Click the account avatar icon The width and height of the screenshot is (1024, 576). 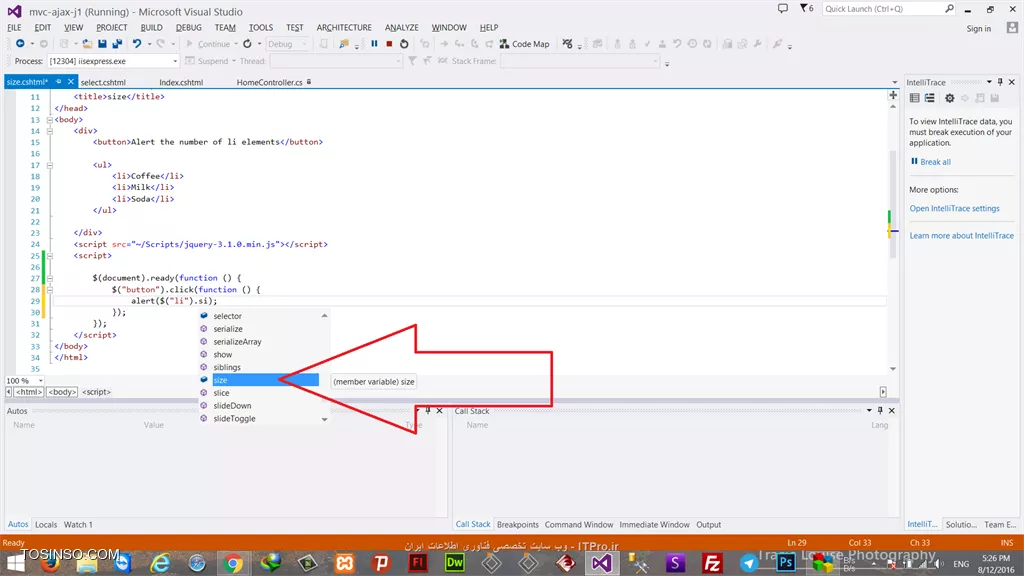pos(1012,28)
